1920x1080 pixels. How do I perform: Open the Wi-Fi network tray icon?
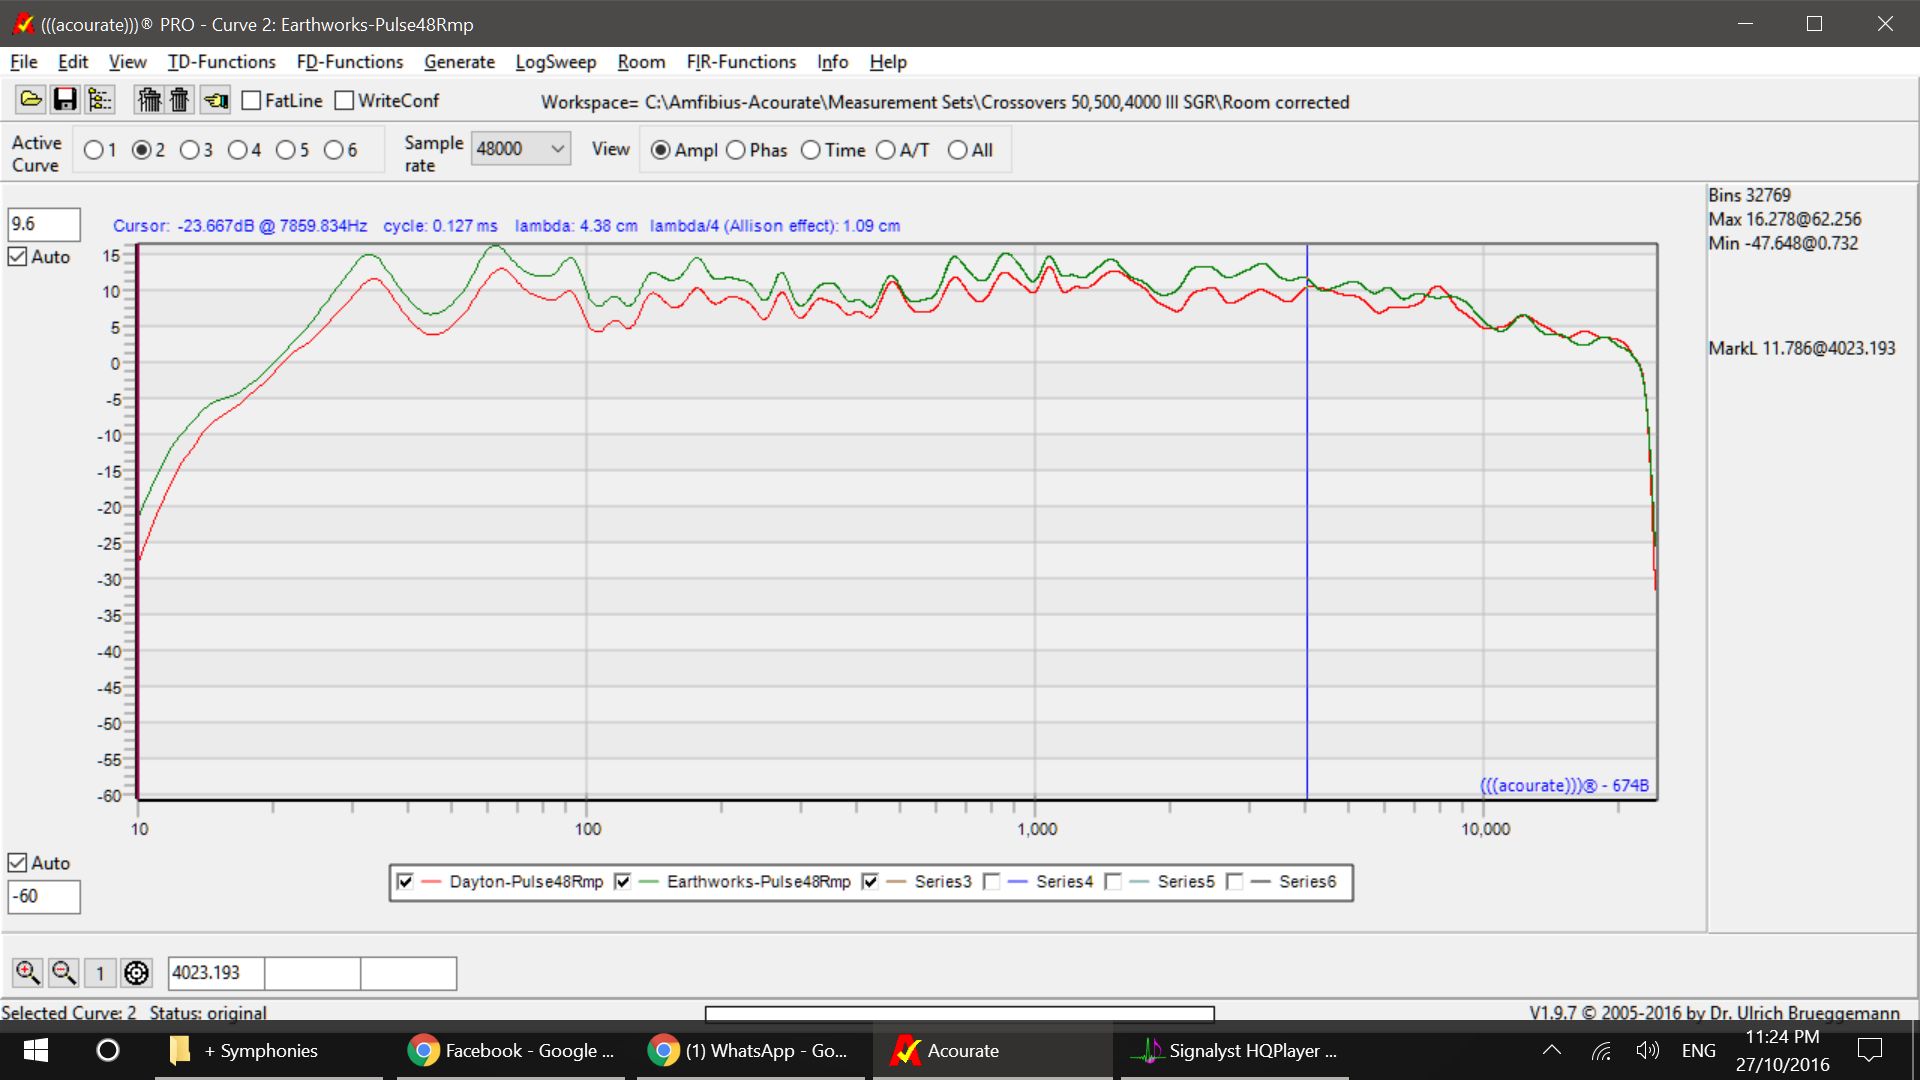coord(1601,1050)
